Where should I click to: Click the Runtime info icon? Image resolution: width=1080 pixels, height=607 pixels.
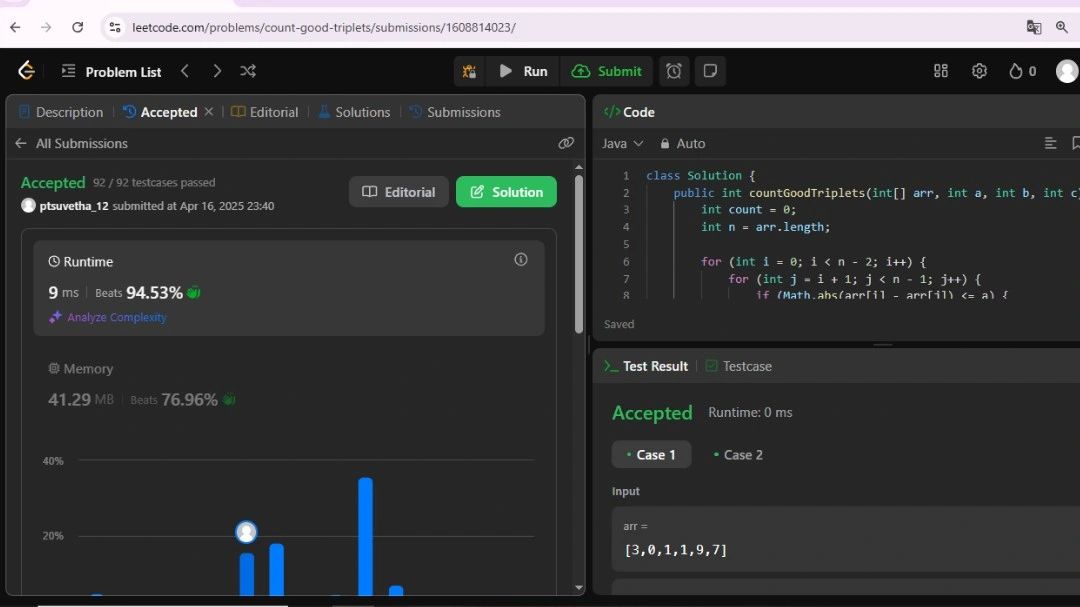coord(521,259)
